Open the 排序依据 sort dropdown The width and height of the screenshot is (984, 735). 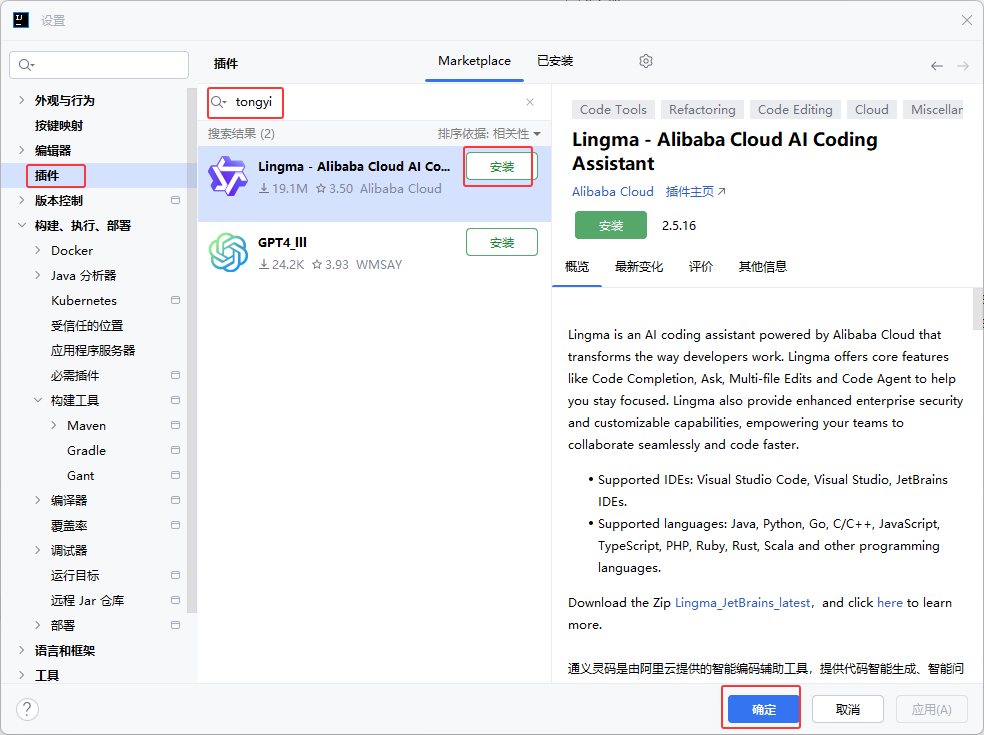(x=488, y=134)
